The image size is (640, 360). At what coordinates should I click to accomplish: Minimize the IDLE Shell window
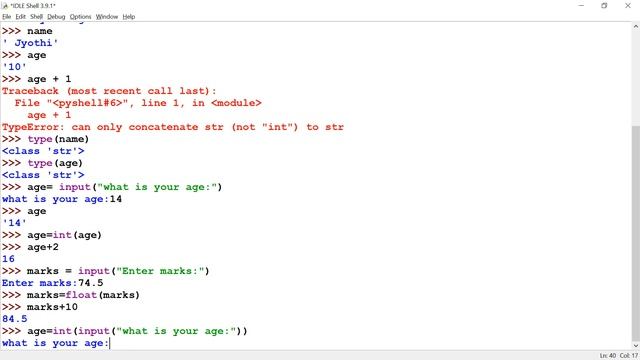pyautogui.click(x=581, y=6)
